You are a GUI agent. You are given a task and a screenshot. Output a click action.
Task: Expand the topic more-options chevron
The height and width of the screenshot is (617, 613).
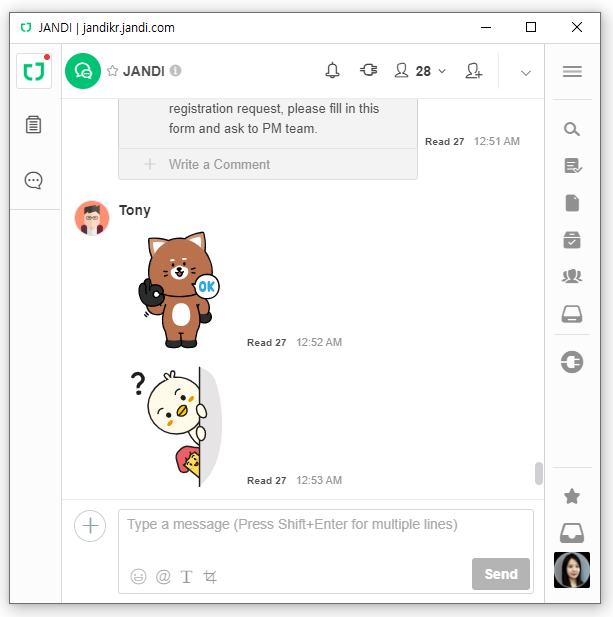pyautogui.click(x=526, y=73)
